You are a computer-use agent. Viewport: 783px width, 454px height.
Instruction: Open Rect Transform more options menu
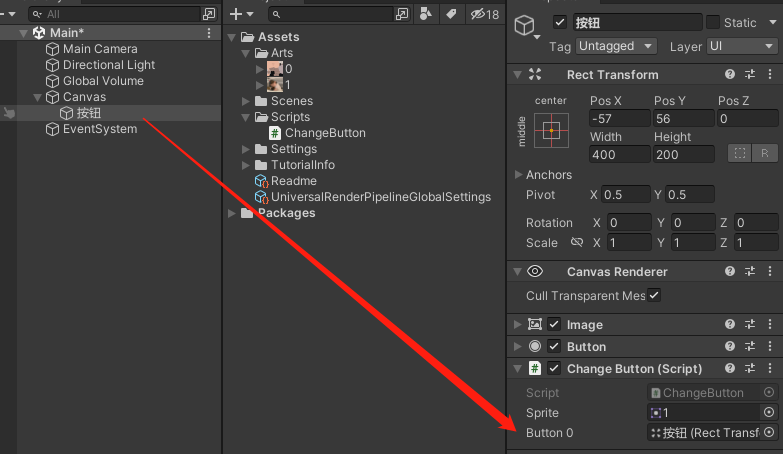coord(770,74)
